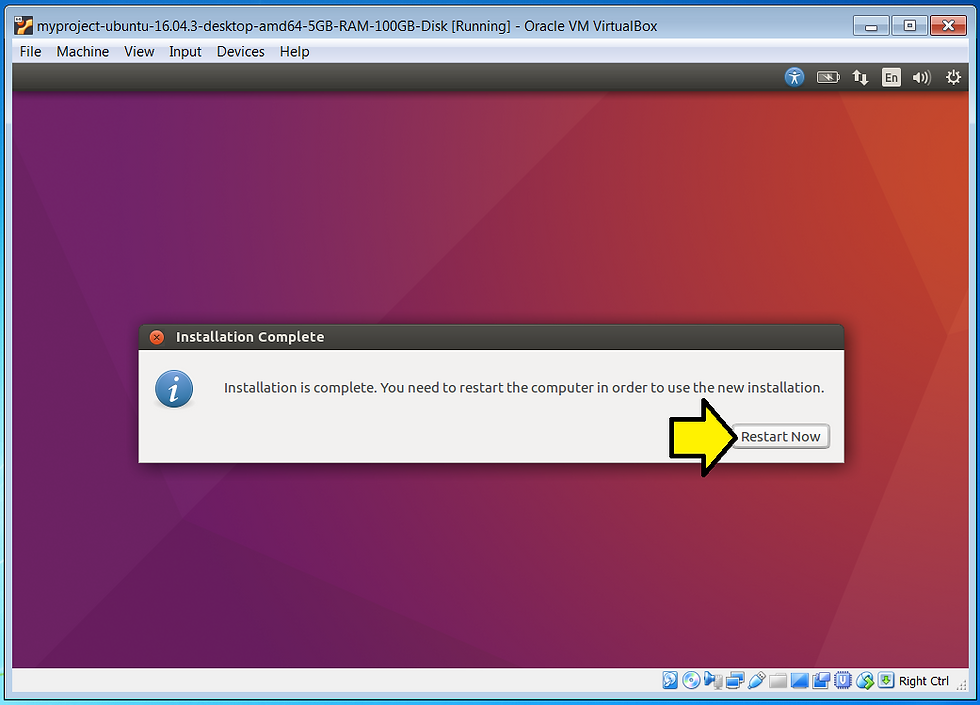Open the File menu

click(31, 52)
